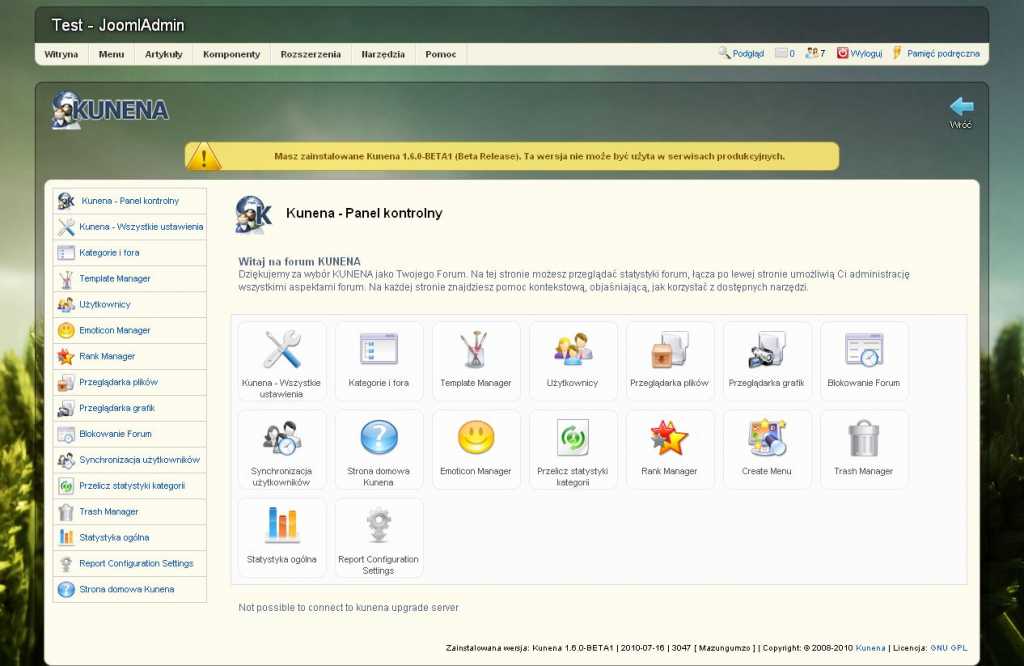Select the Statystyka ogólna bar chart icon

(281, 525)
